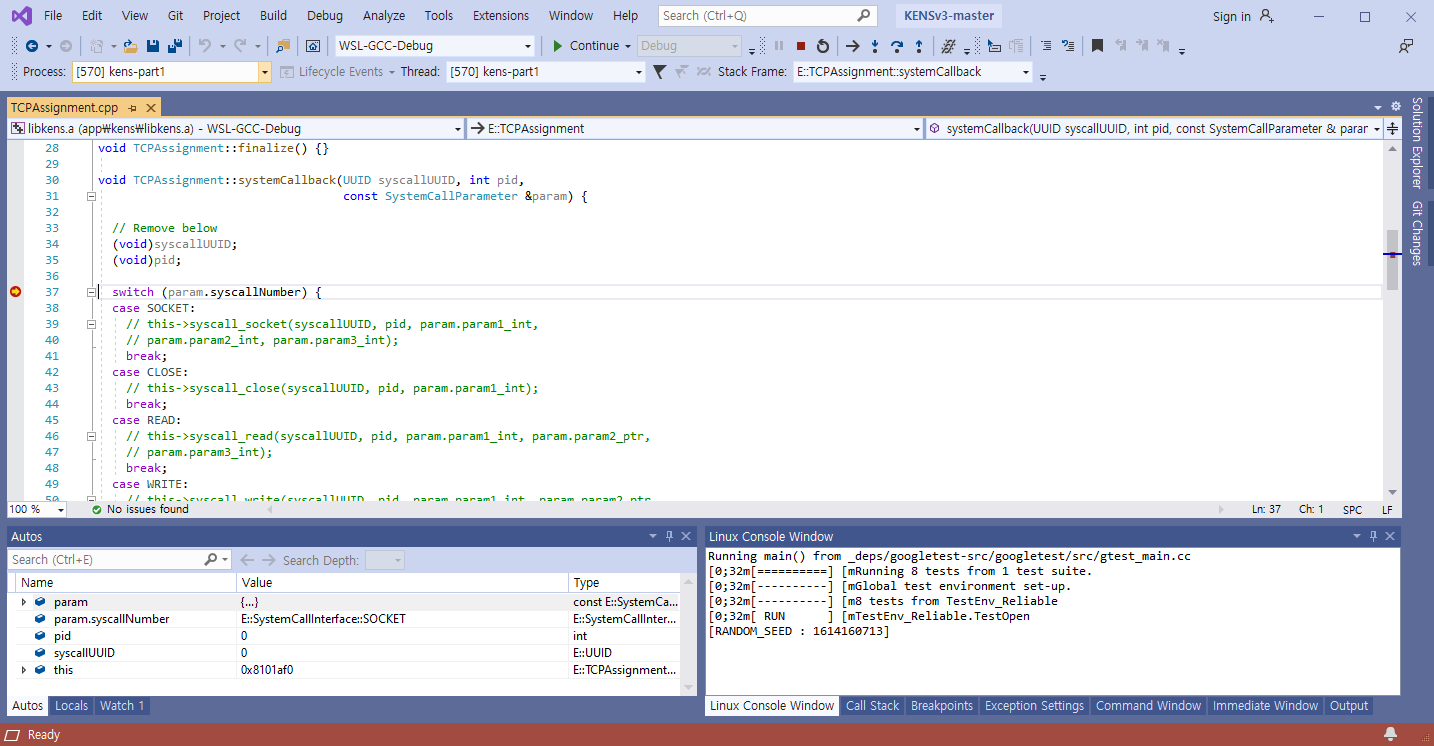Click the Show Threads in Source icon
Screen dimensions: 1434x746
tap(948, 46)
